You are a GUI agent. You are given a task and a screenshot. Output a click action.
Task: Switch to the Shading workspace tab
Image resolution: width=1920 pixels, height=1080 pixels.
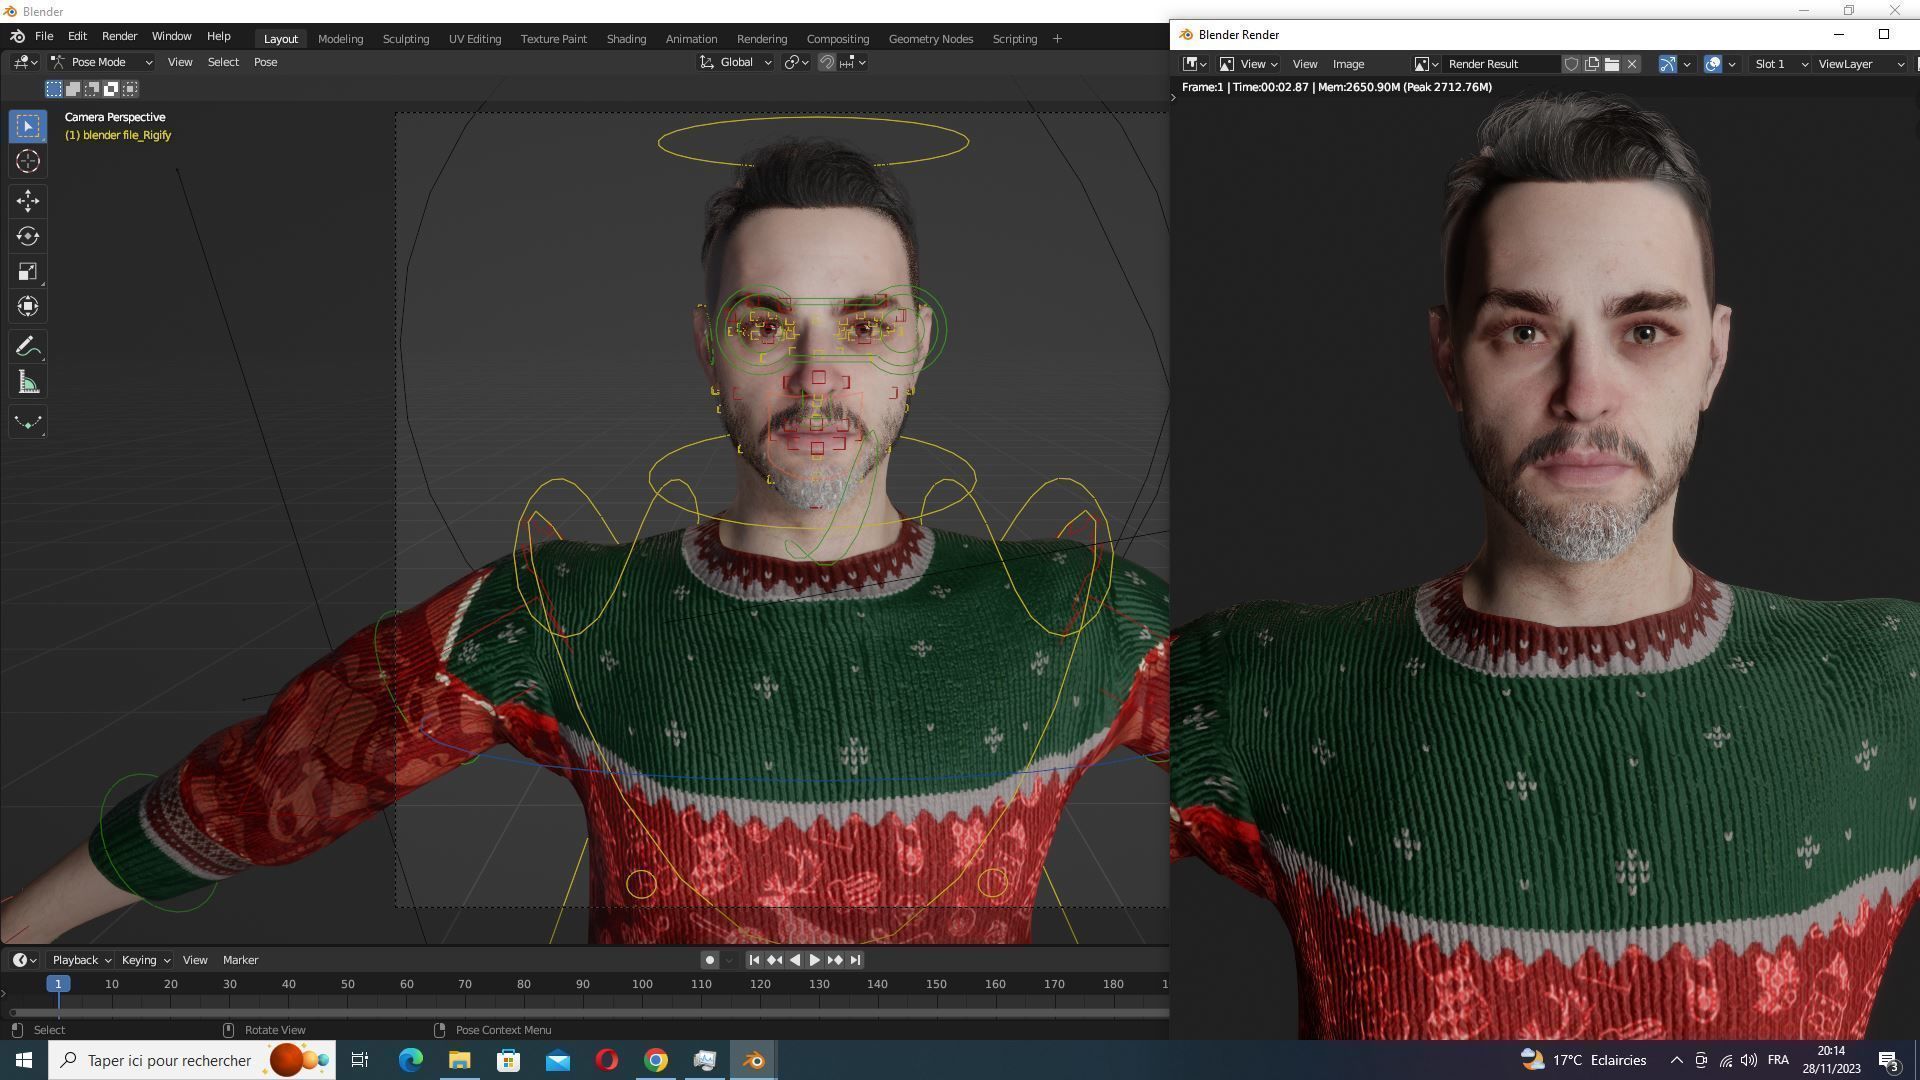tap(626, 39)
